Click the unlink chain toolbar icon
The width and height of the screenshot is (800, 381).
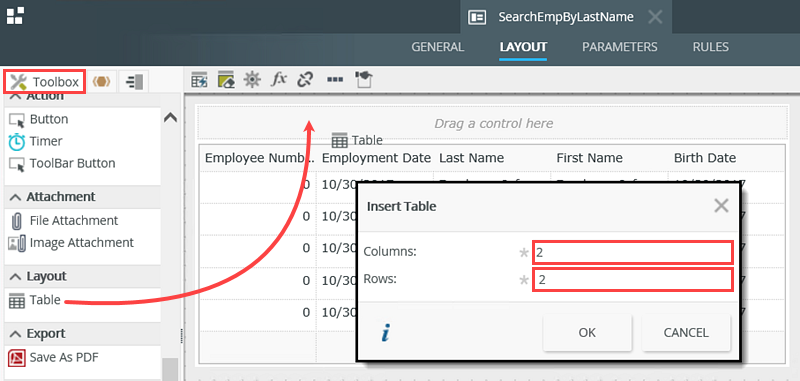[305, 80]
